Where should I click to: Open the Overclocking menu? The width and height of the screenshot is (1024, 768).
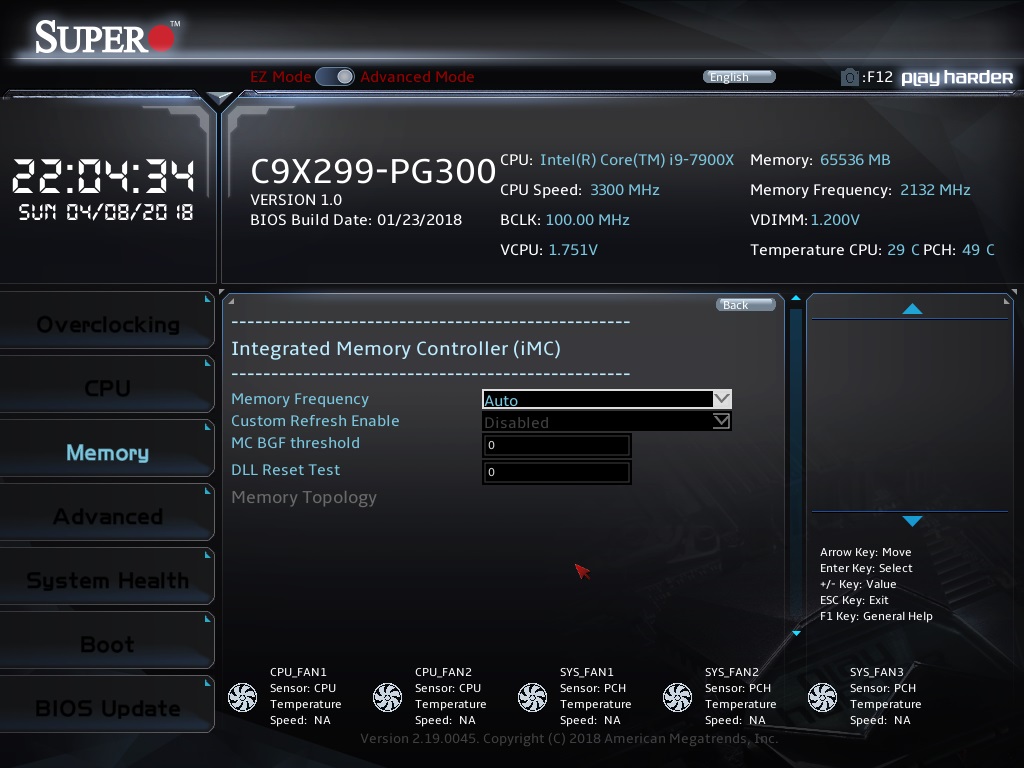(x=107, y=324)
